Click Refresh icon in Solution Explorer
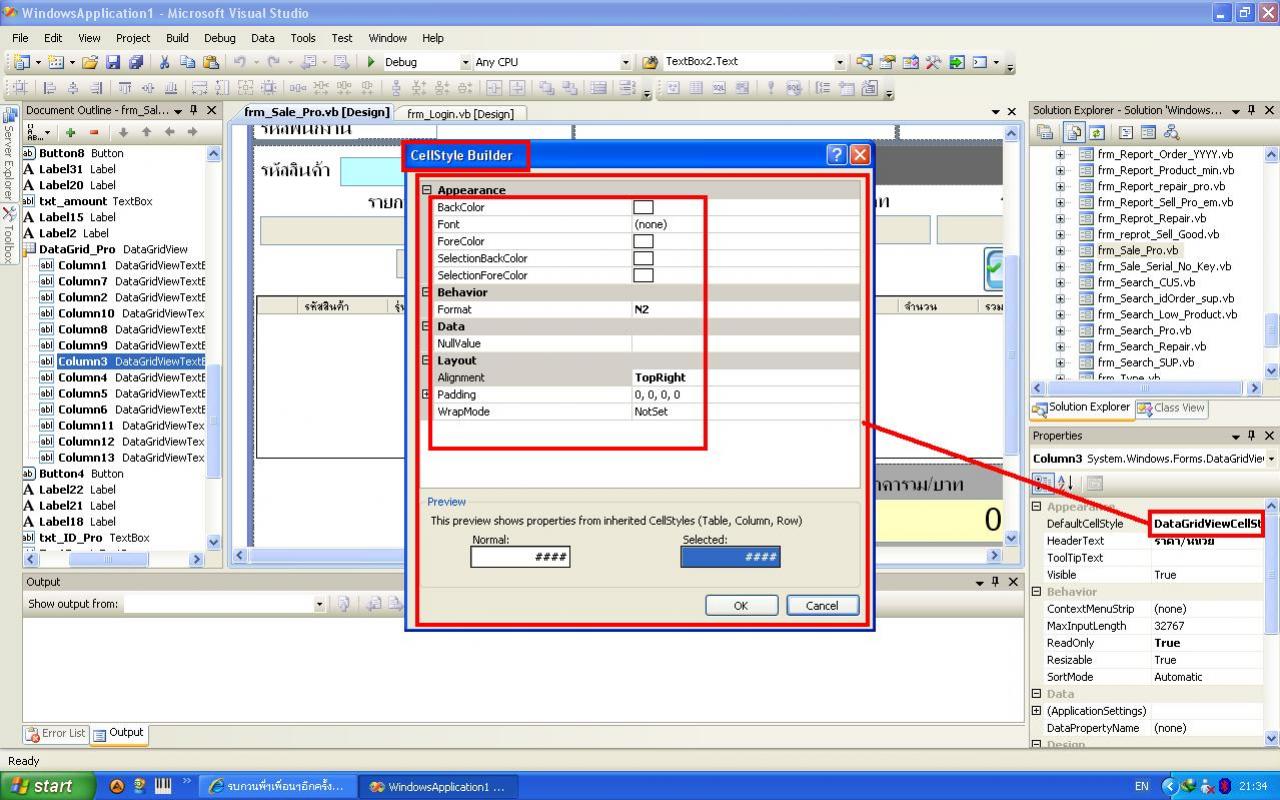The width and height of the screenshot is (1280, 800). click(1097, 132)
